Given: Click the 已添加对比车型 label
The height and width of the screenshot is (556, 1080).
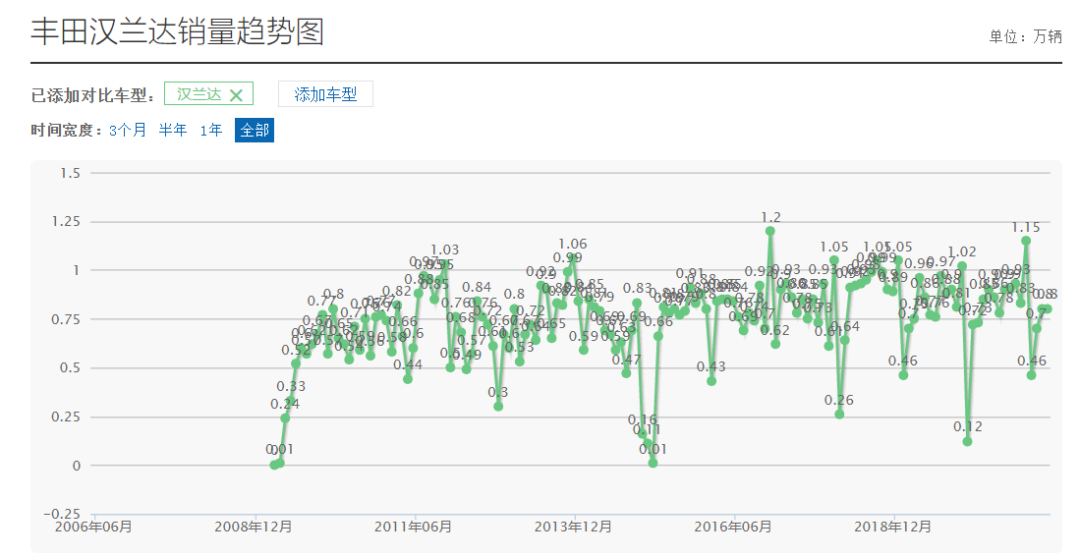Looking at the screenshot, I should (x=93, y=96).
